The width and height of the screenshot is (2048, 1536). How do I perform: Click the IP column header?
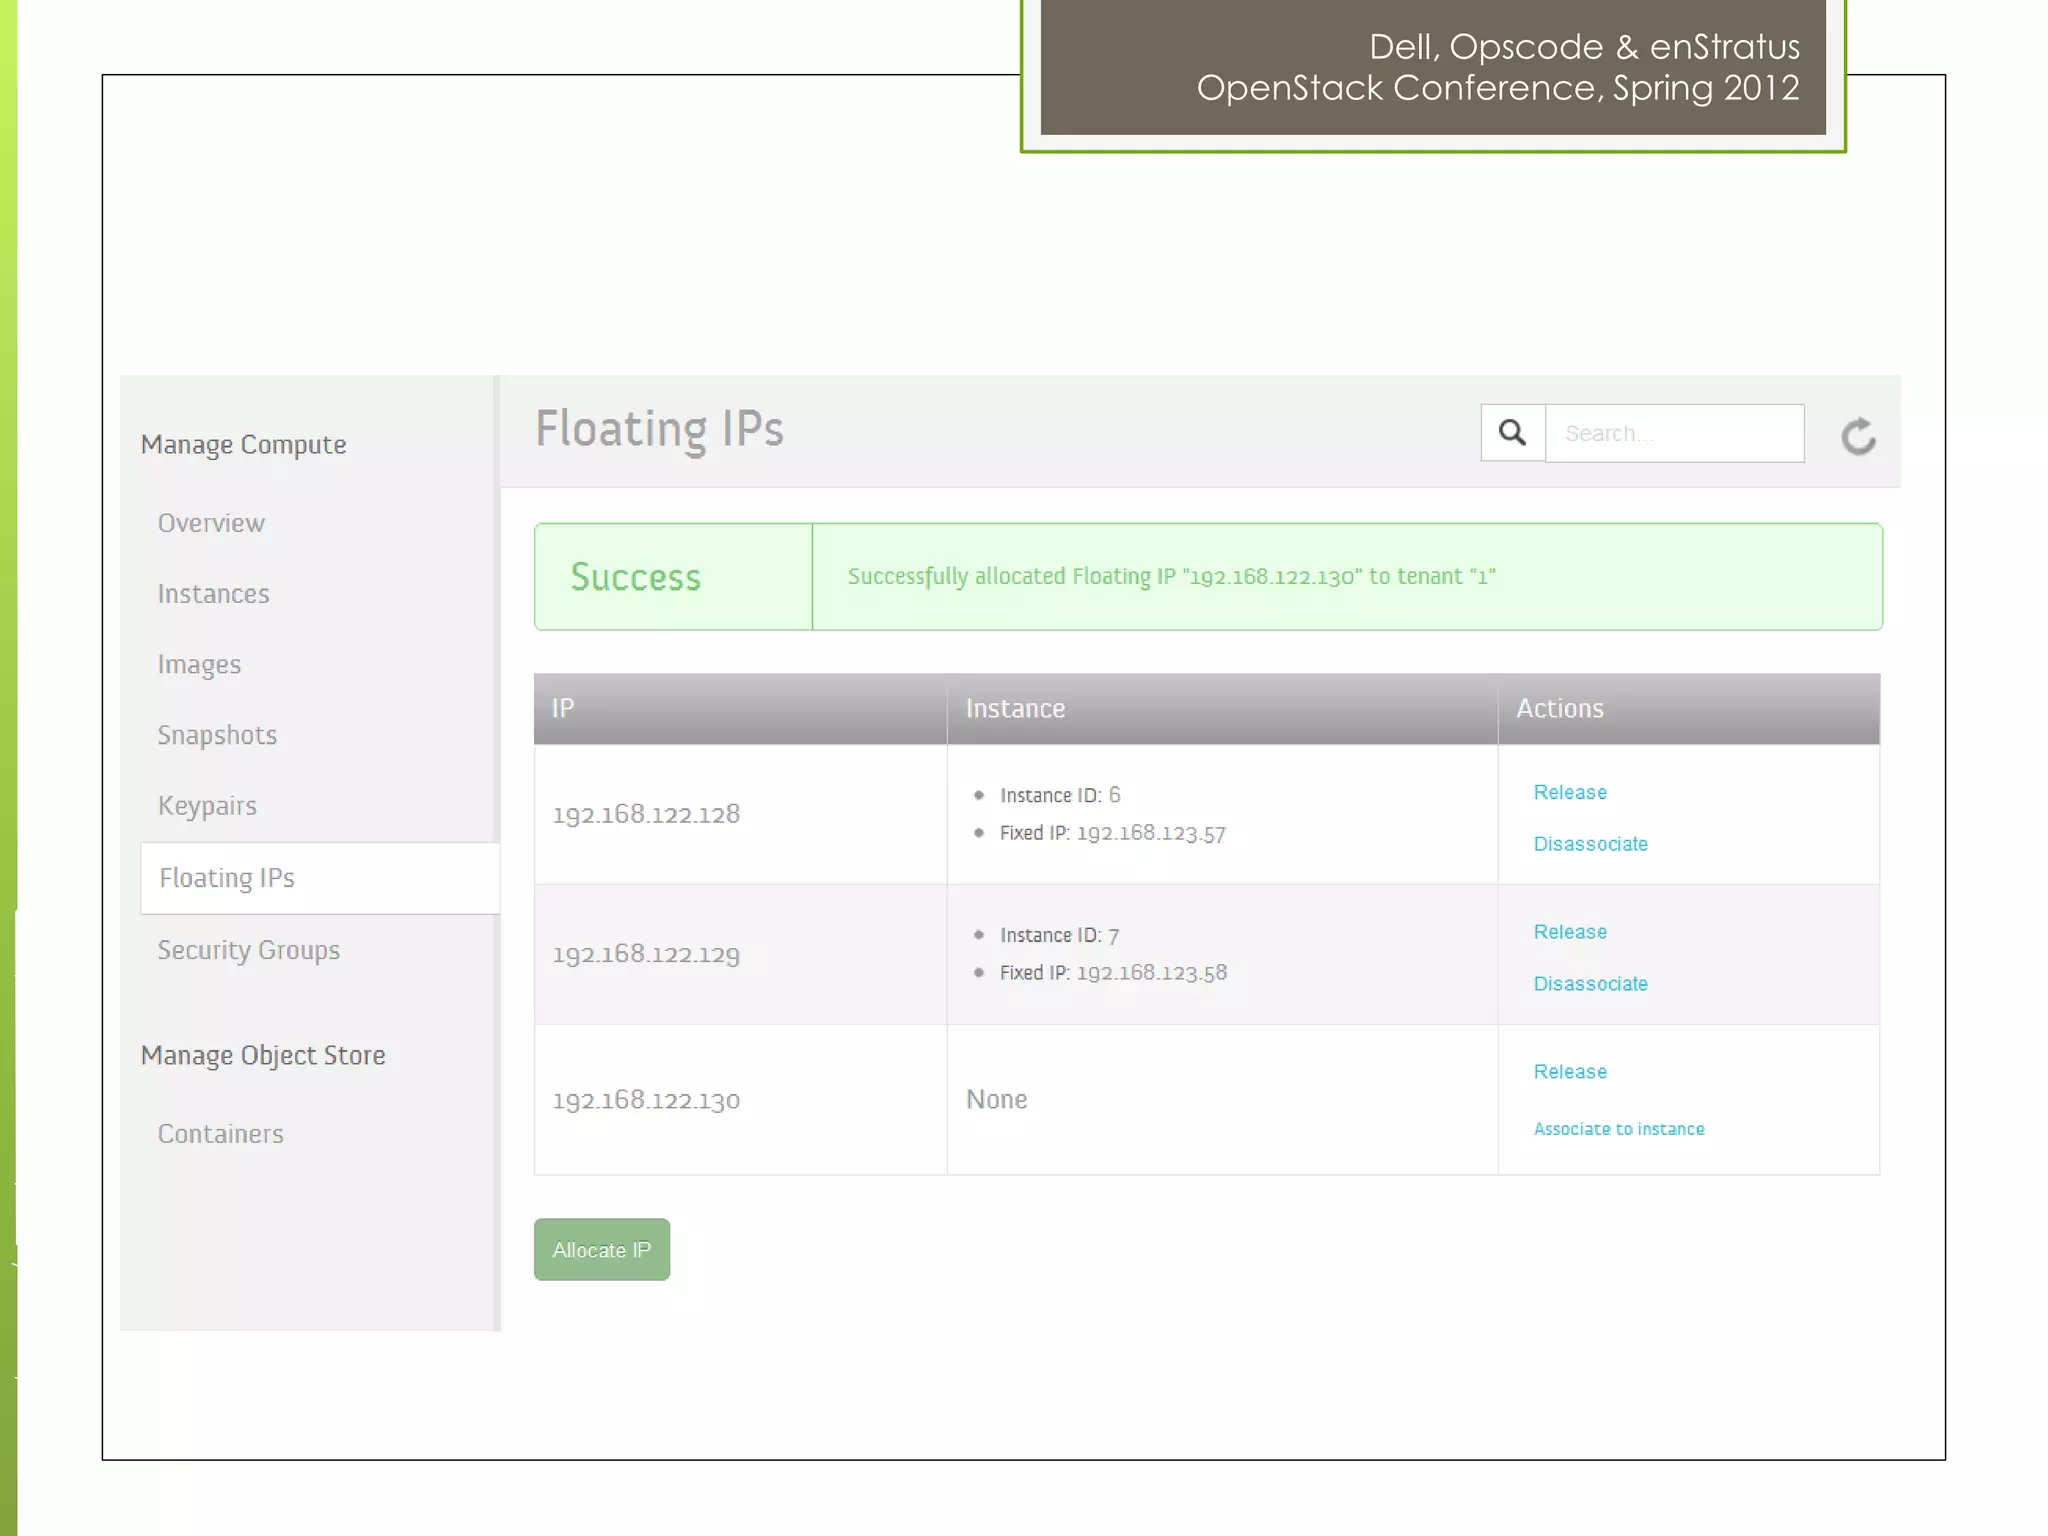pos(563,708)
